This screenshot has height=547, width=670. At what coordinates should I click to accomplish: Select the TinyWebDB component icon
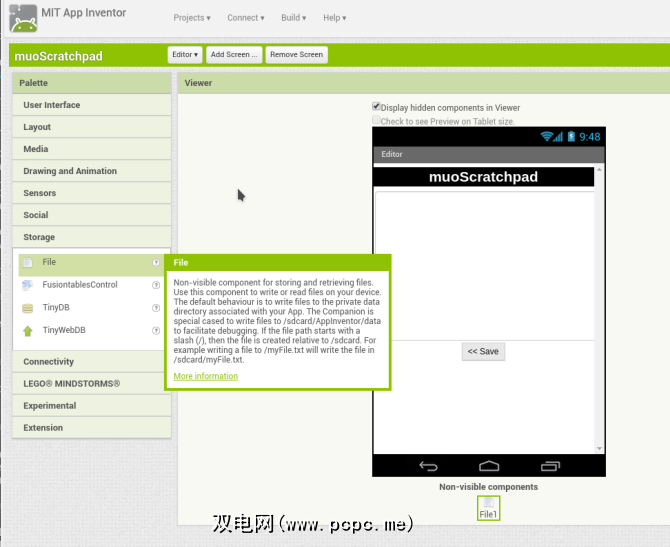click(x=28, y=331)
